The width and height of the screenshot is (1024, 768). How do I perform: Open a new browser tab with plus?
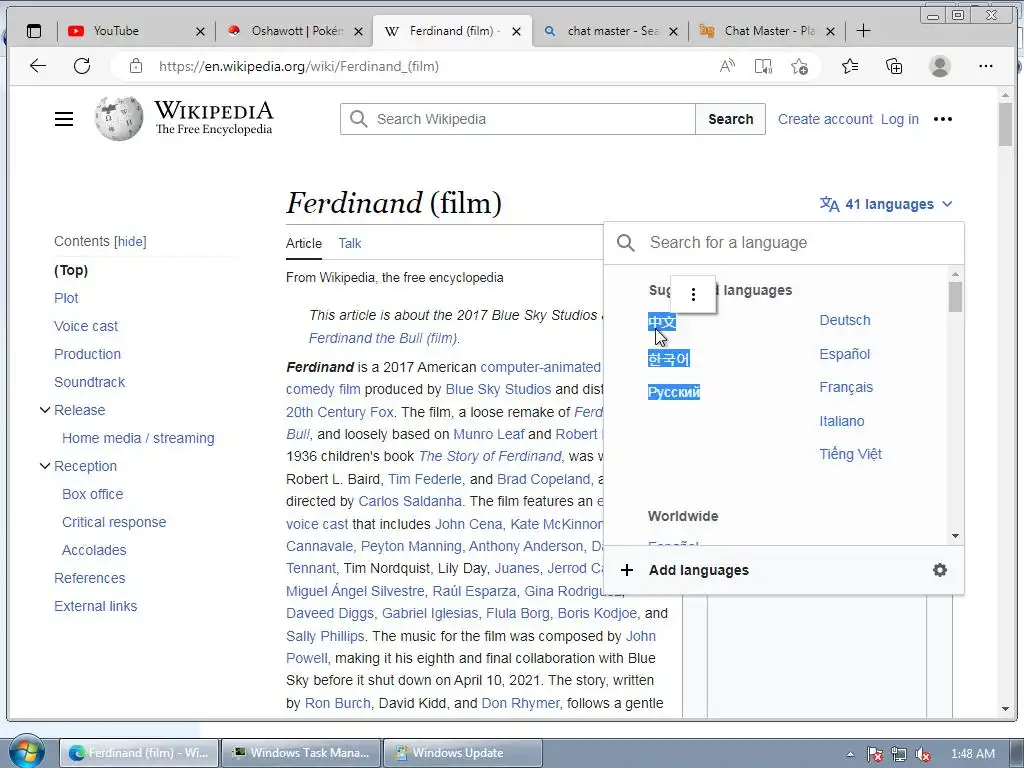pos(863,31)
